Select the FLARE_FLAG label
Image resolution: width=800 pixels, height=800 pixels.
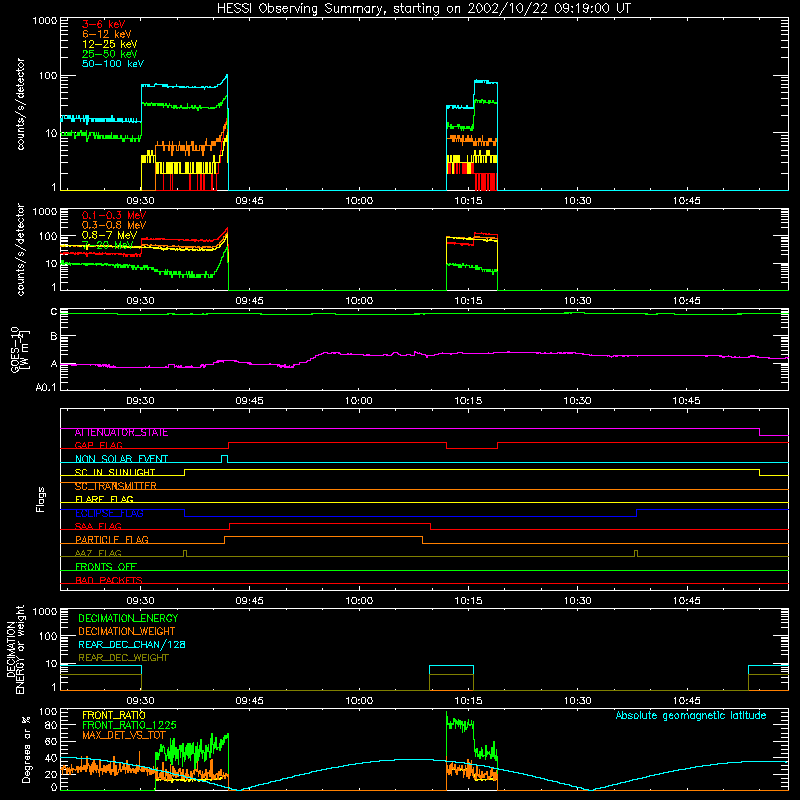pos(104,499)
